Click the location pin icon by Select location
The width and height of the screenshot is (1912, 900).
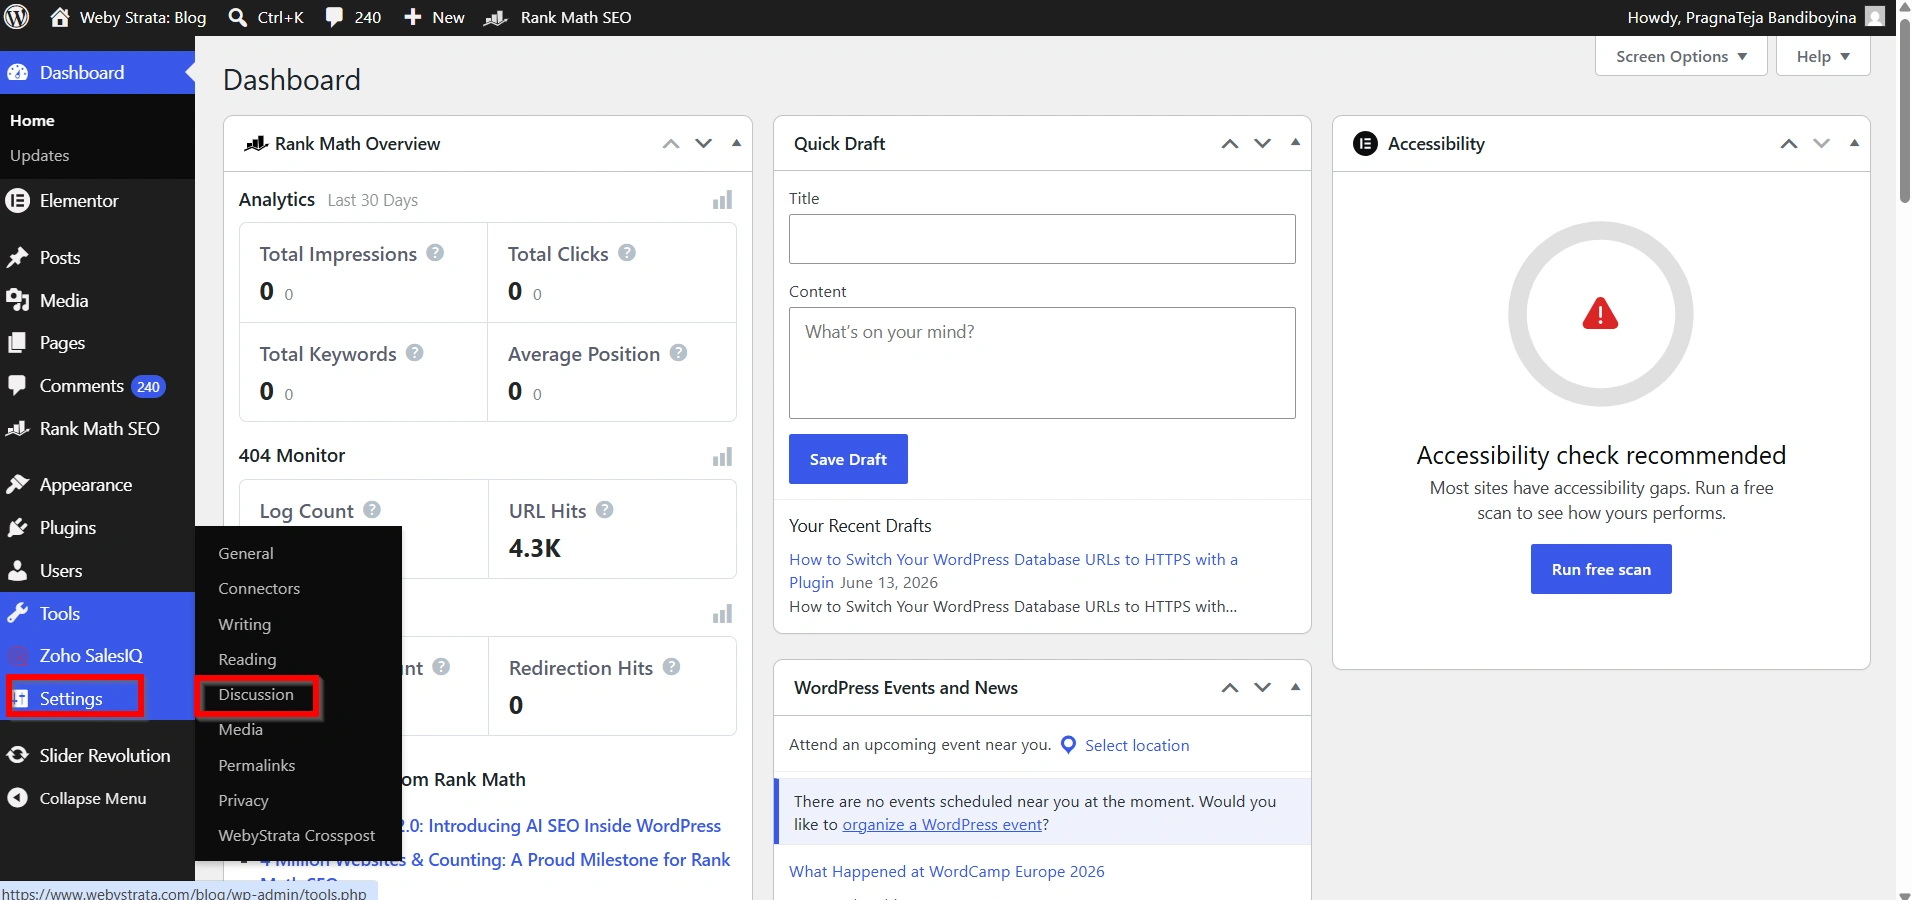click(x=1068, y=745)
